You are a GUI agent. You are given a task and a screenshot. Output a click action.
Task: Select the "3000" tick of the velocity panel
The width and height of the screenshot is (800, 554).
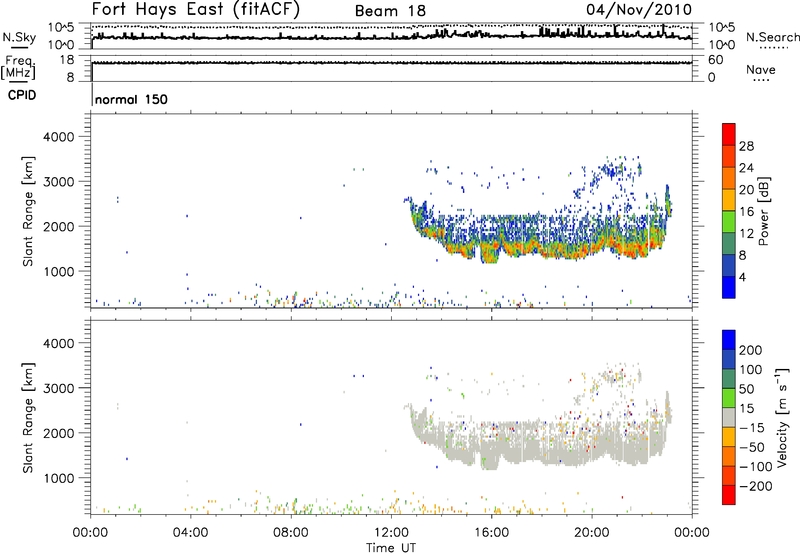click(x=59, y=388)
